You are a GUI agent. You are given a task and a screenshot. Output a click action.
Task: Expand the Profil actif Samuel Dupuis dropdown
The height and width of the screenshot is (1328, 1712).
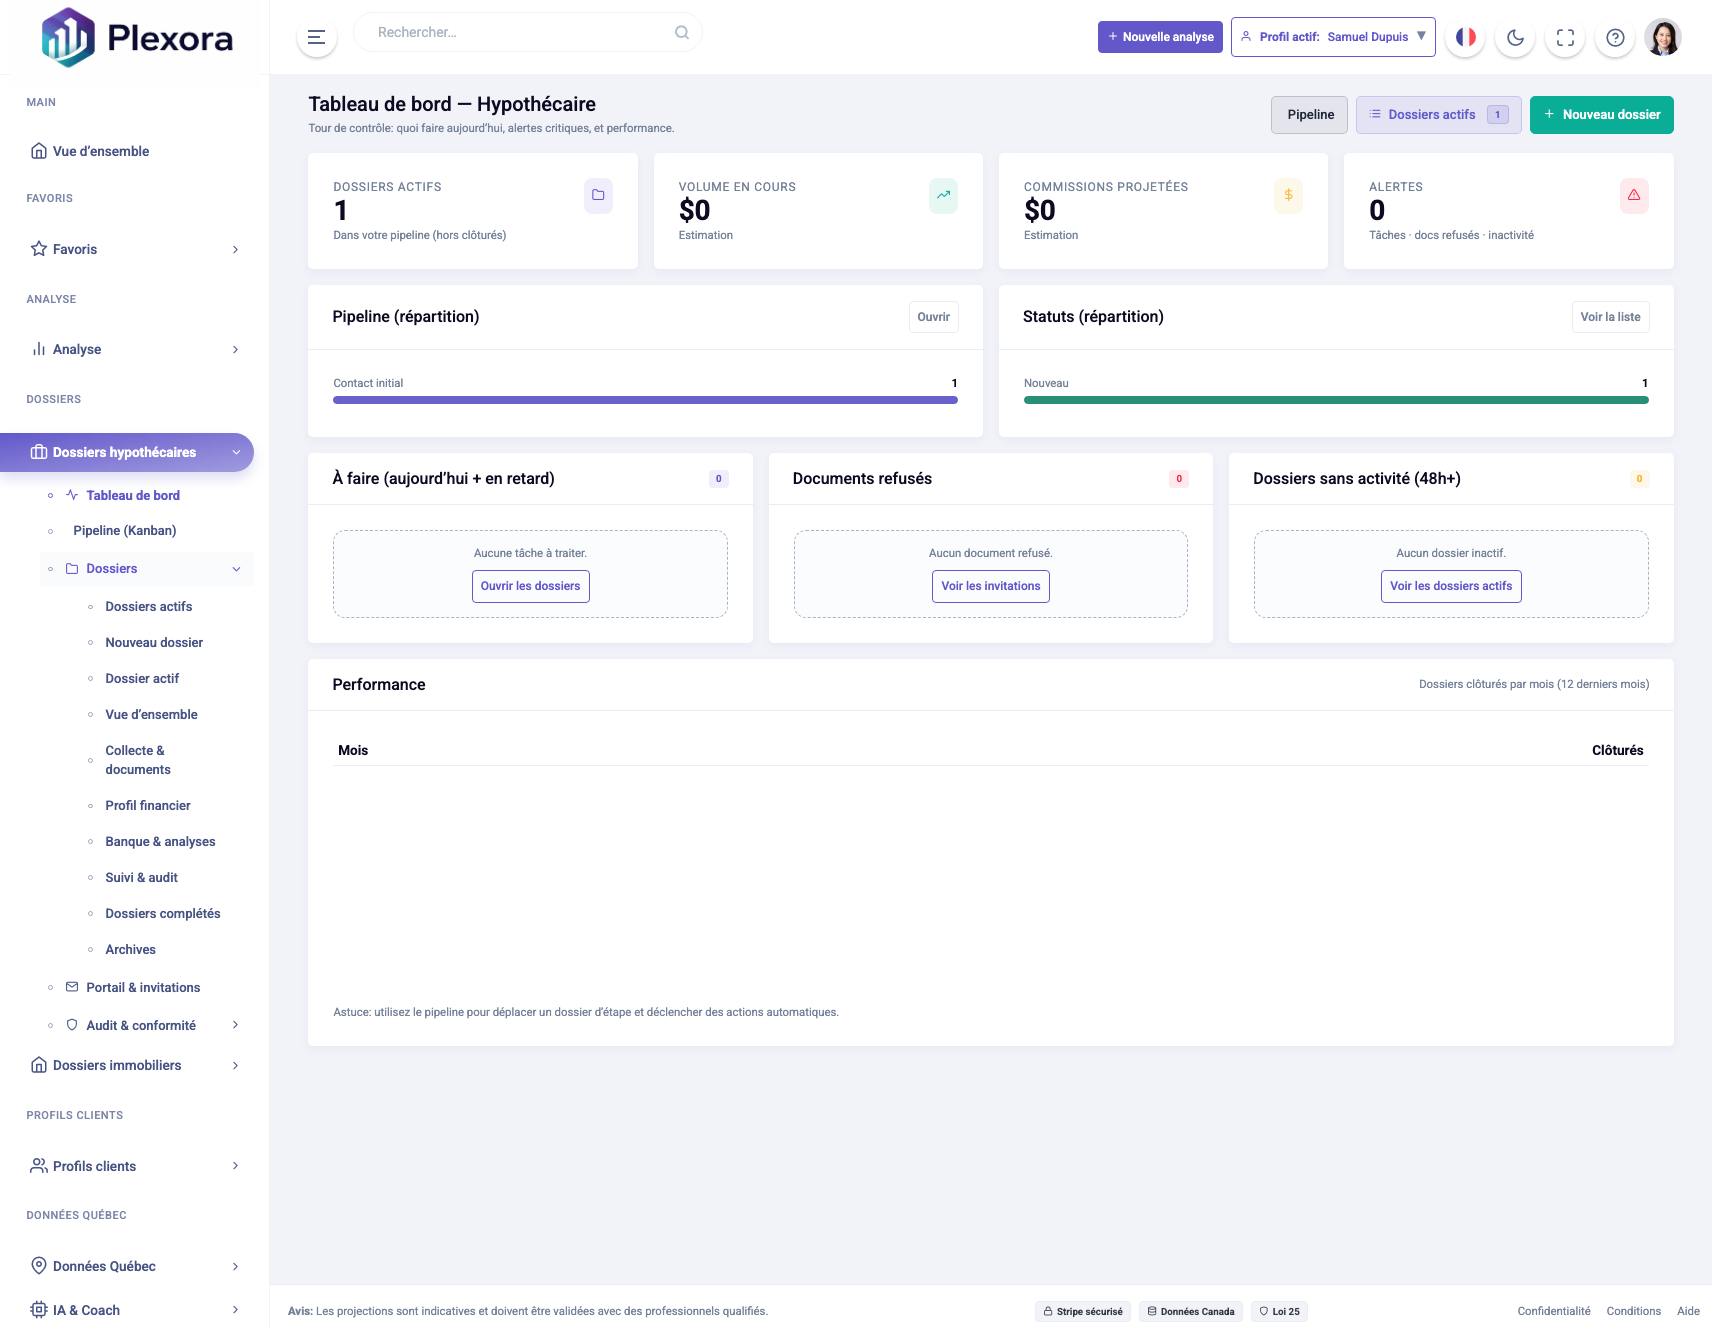point(1334,37)
